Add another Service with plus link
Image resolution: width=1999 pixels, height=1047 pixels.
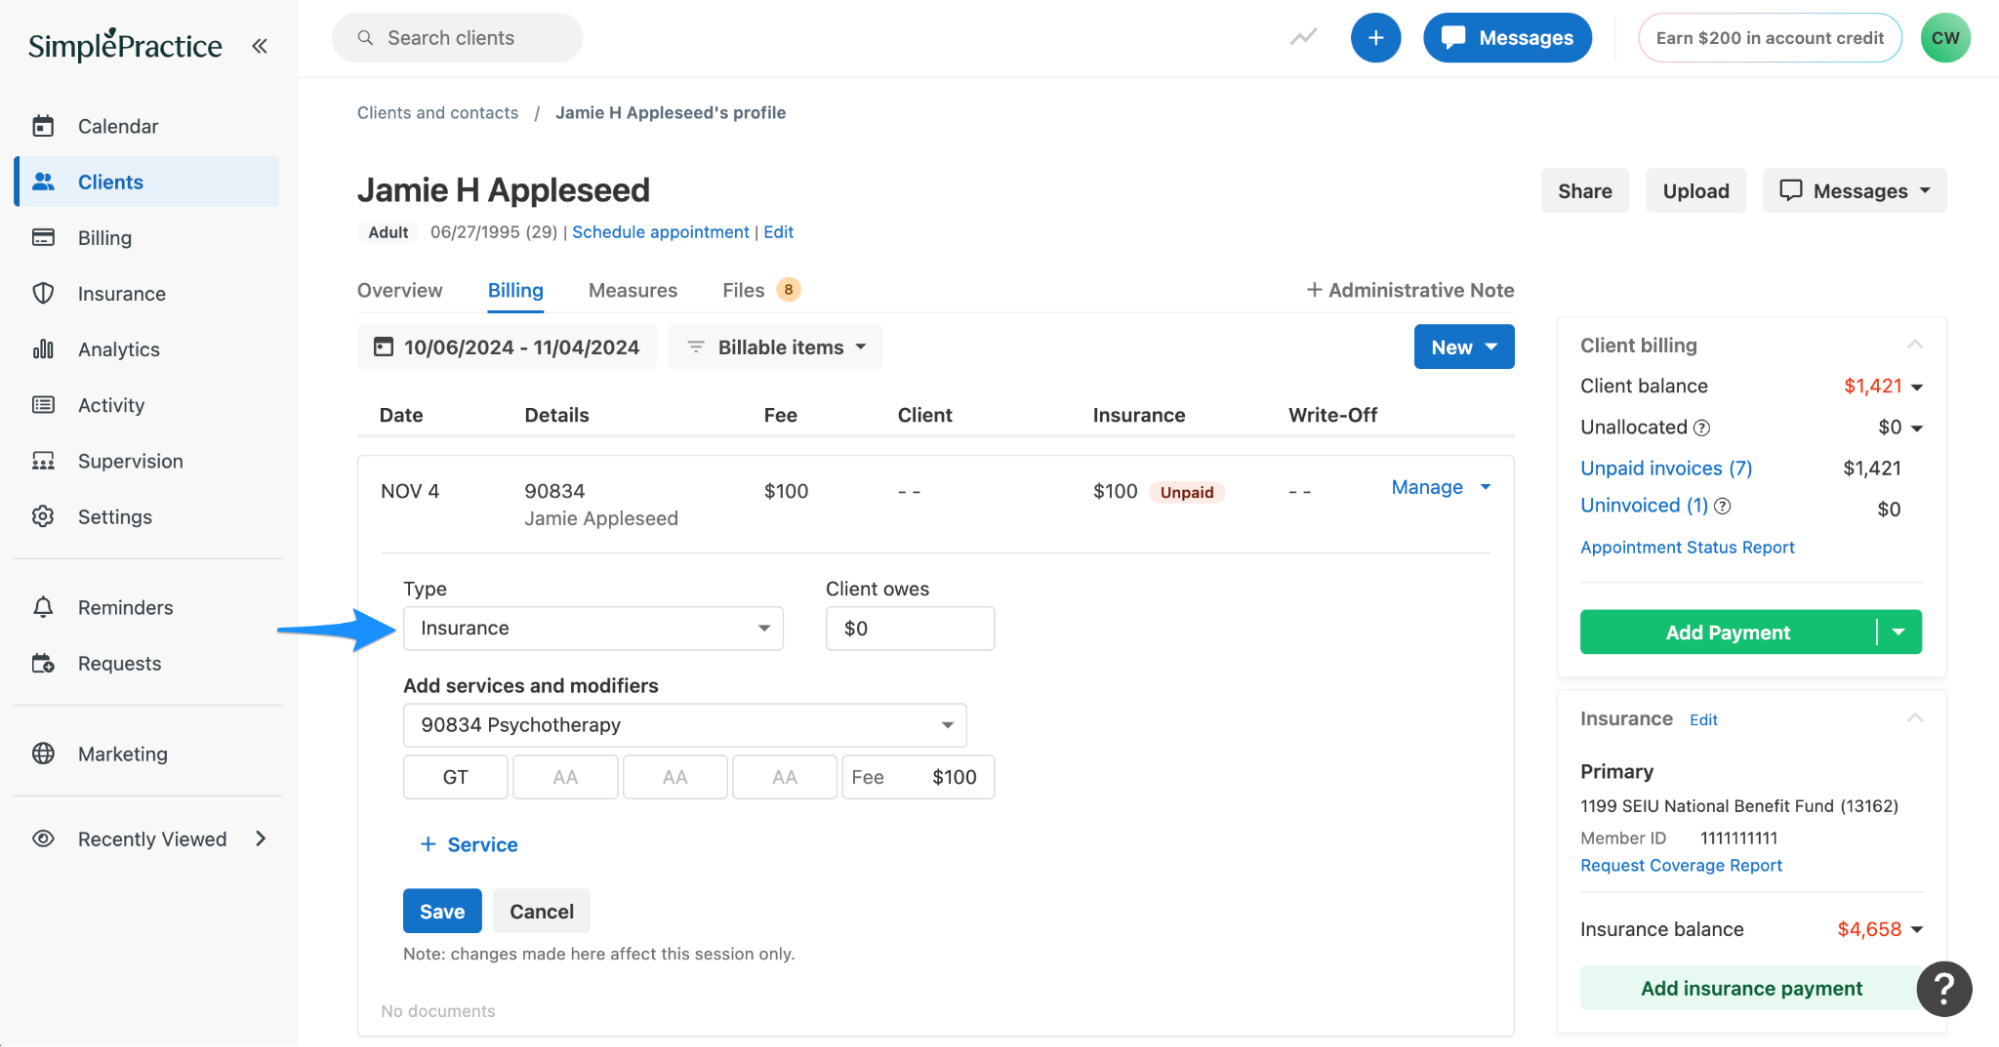pyautogui.click(x=469, y=845)
